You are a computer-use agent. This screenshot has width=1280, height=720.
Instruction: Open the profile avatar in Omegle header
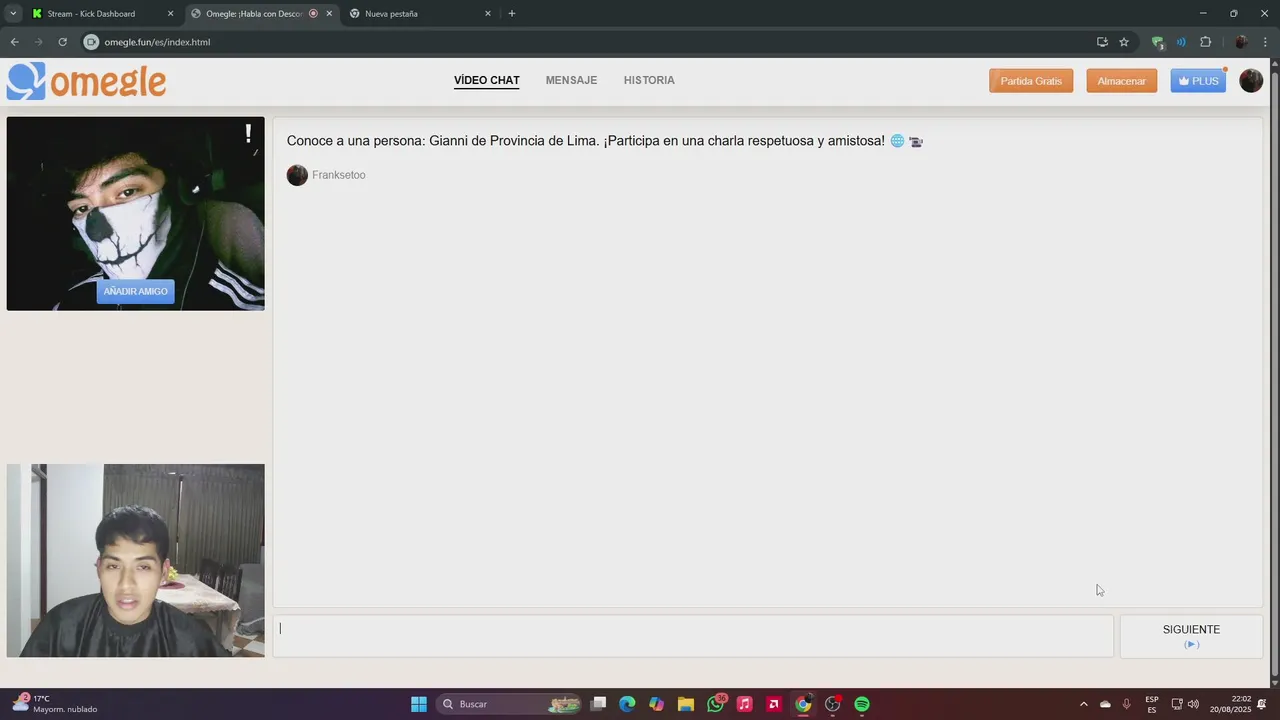pyautogui.click(x=1251, y=81)
